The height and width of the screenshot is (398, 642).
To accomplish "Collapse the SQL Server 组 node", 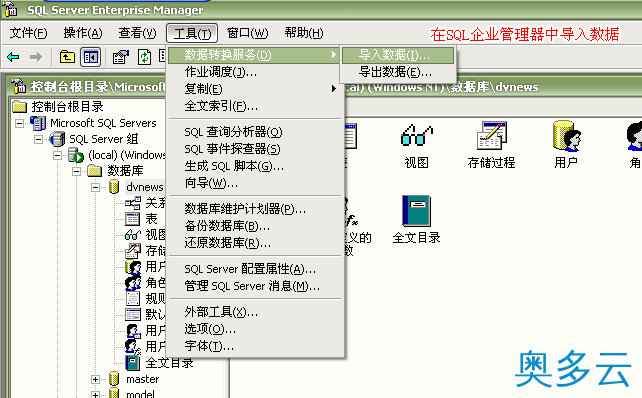I will pos(38,139).
